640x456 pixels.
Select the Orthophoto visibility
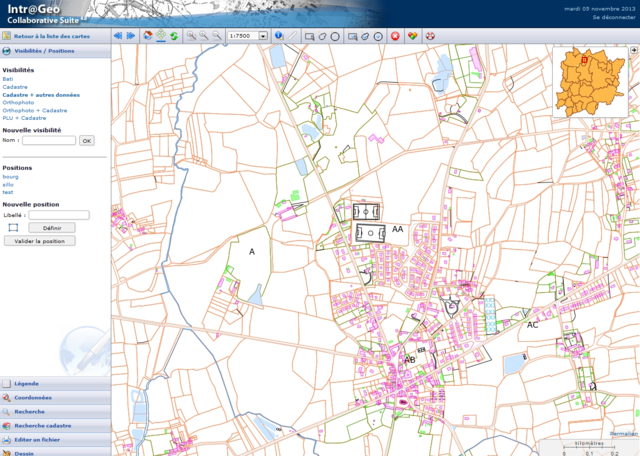[x=18, y=102]
